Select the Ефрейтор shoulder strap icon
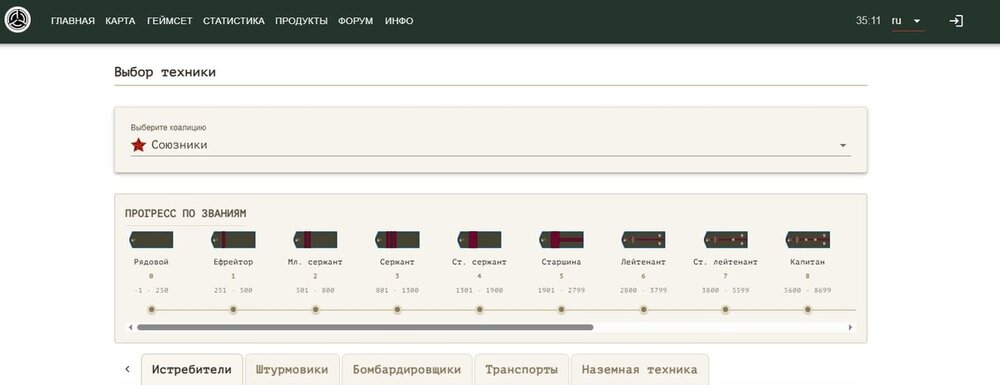1000x385 pixels. pos(233,240)
